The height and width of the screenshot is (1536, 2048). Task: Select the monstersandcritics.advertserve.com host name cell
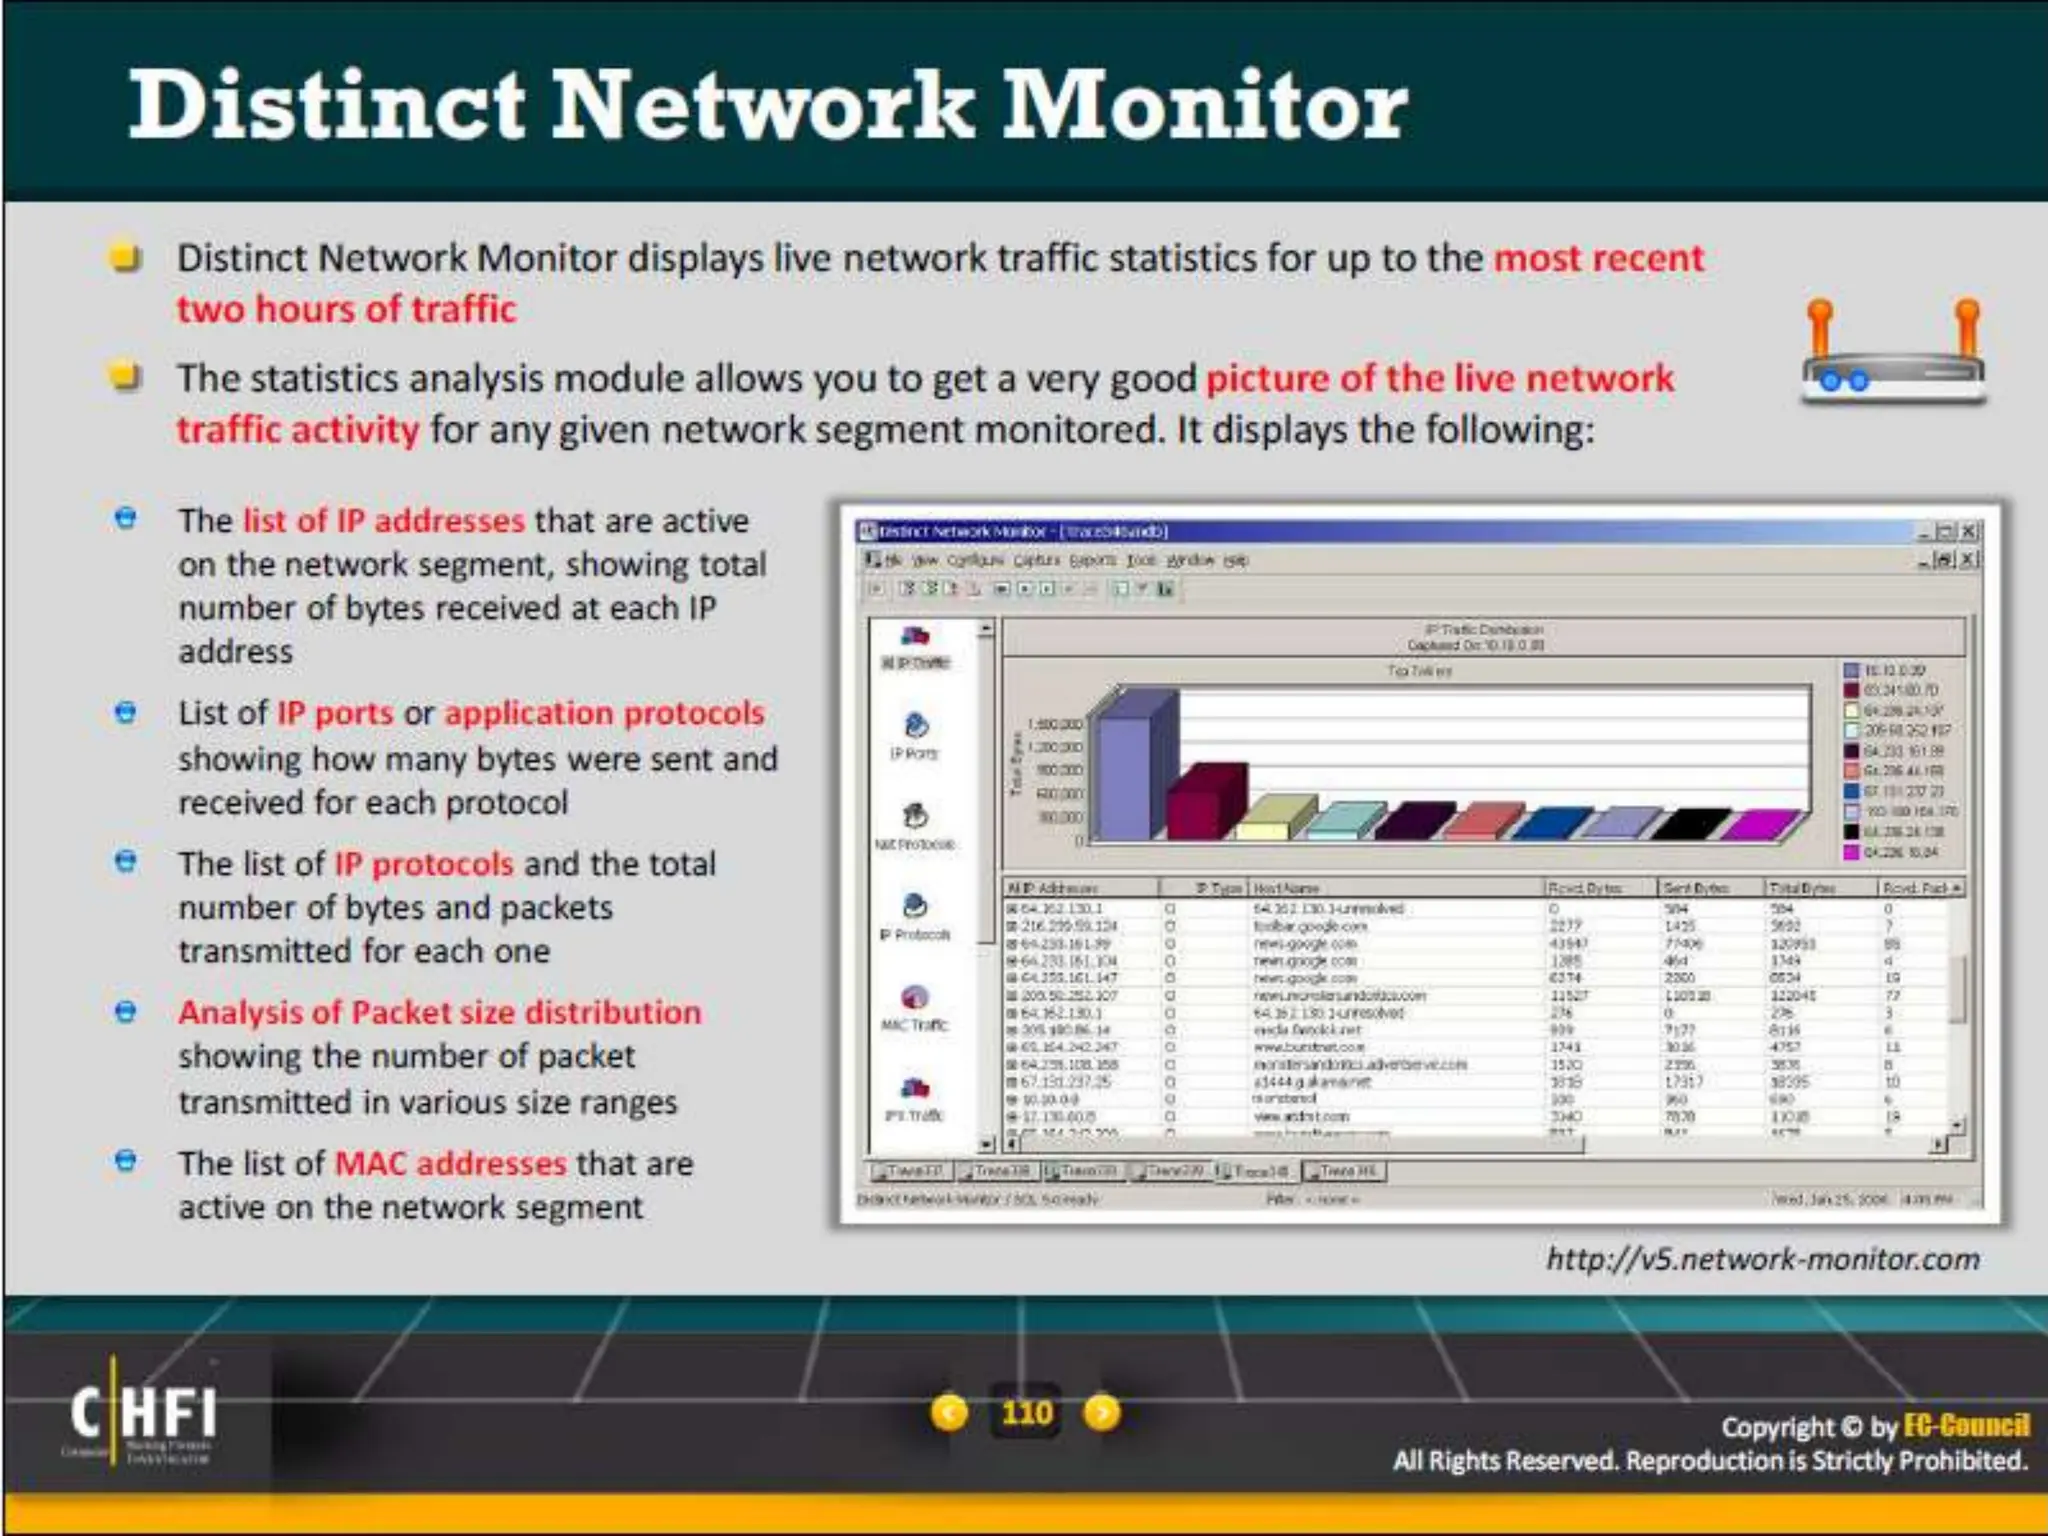point(1360,1064)
